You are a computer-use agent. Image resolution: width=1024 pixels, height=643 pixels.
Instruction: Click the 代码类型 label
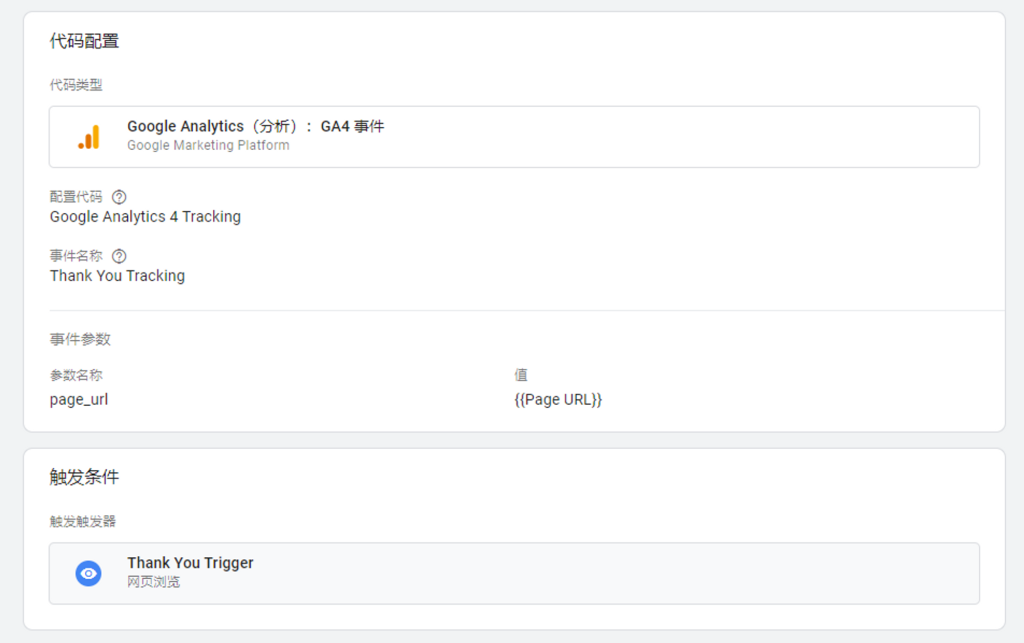tap(76, 85)
